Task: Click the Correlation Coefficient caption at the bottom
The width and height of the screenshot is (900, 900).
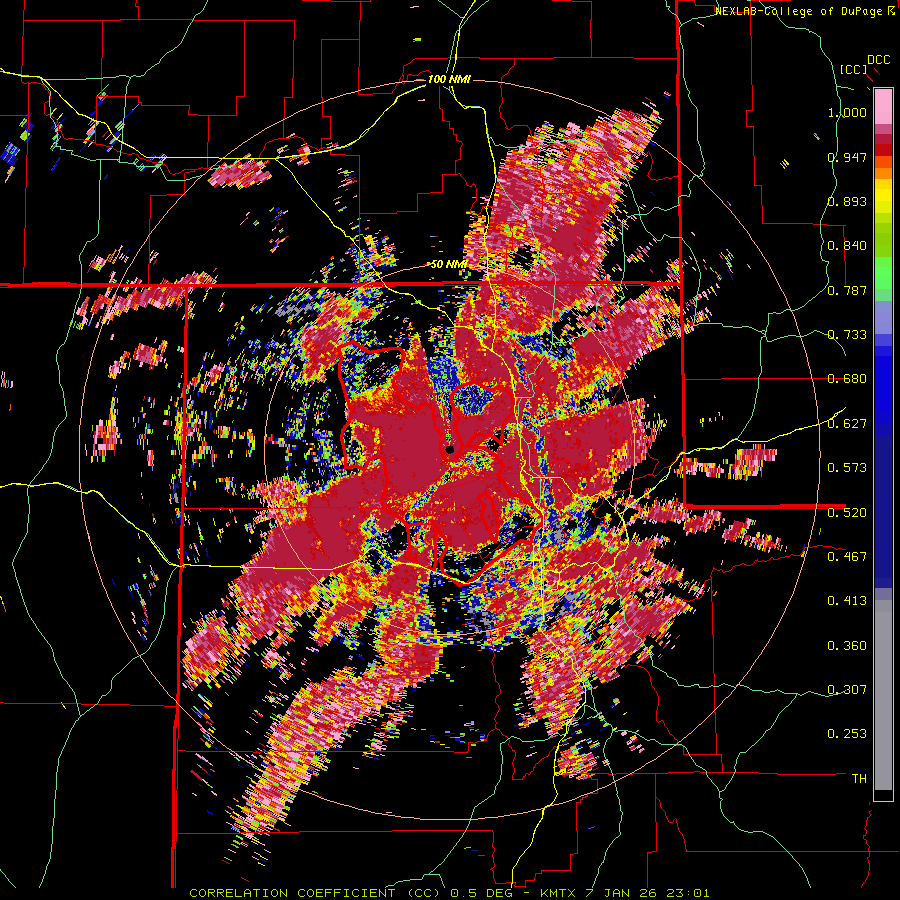Action: pyautogui.click(x=449, y=893)
